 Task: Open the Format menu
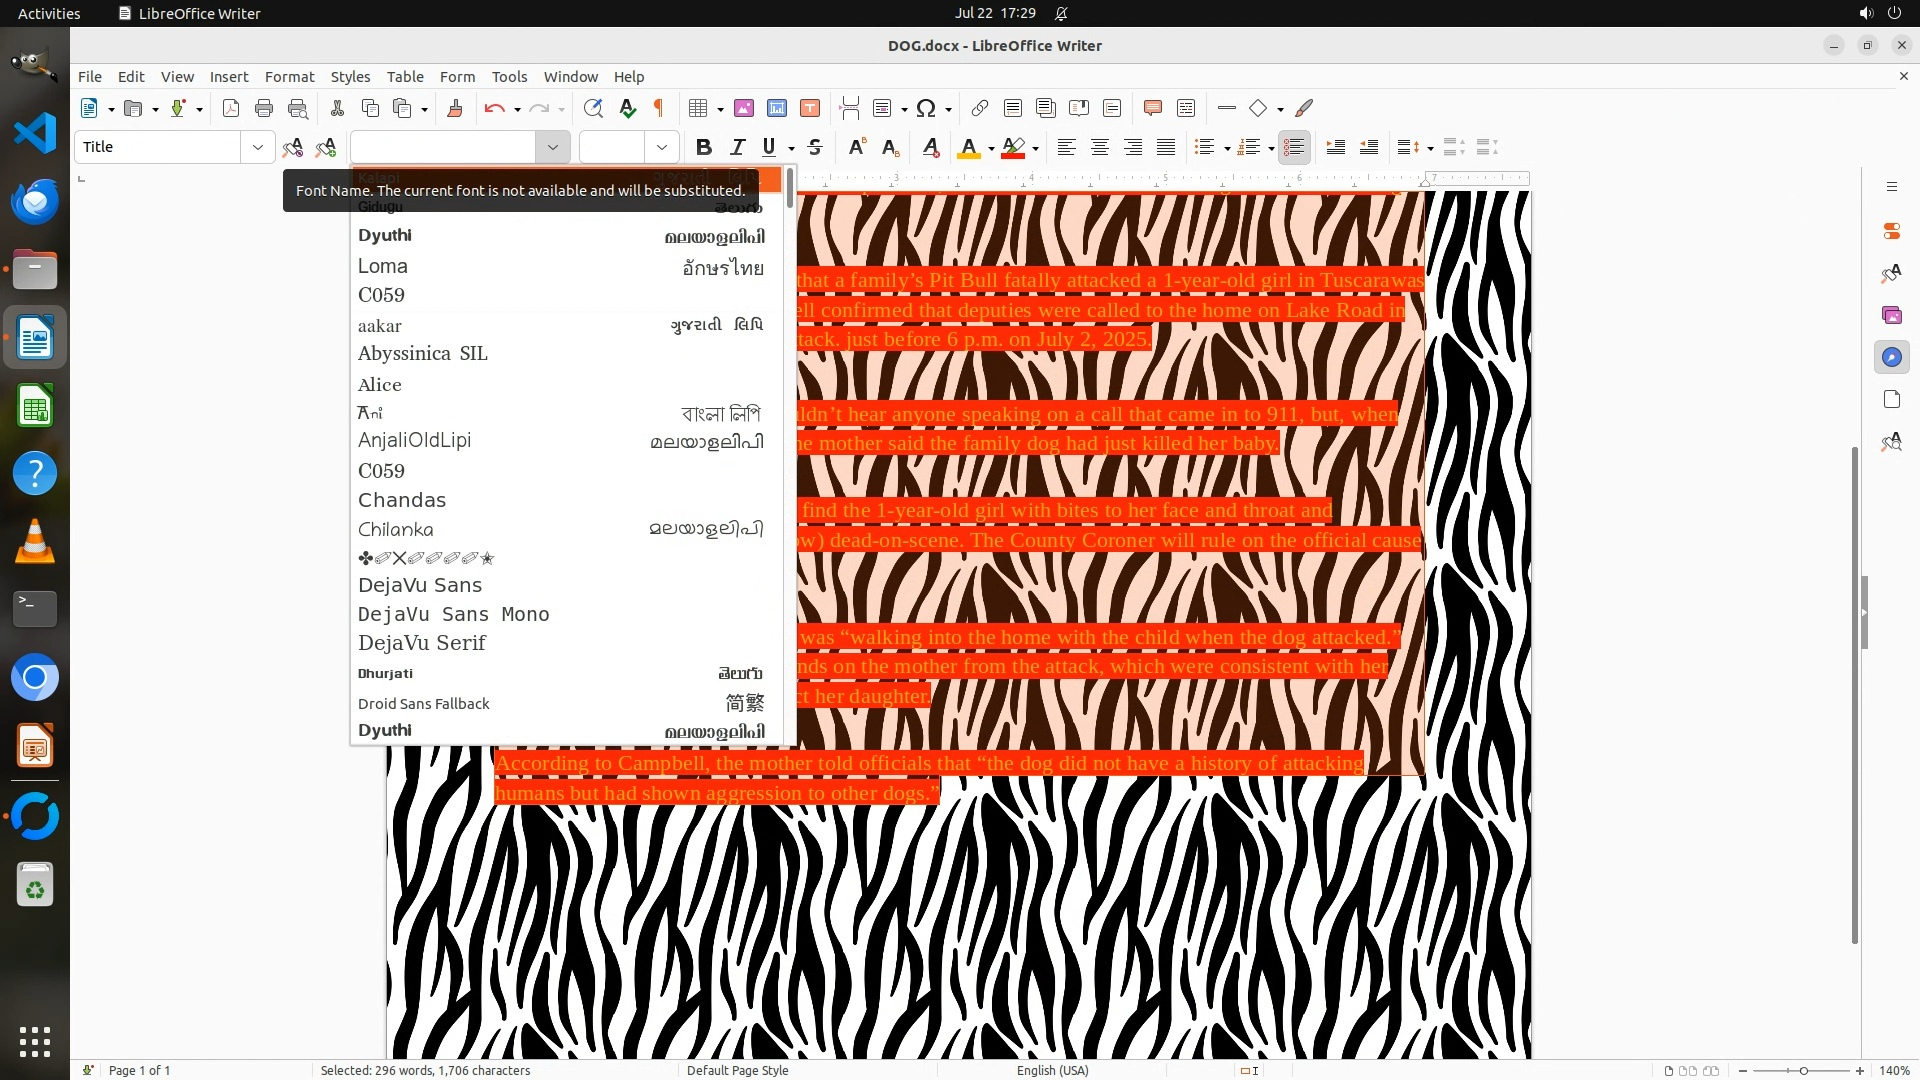tap(289, 76)
